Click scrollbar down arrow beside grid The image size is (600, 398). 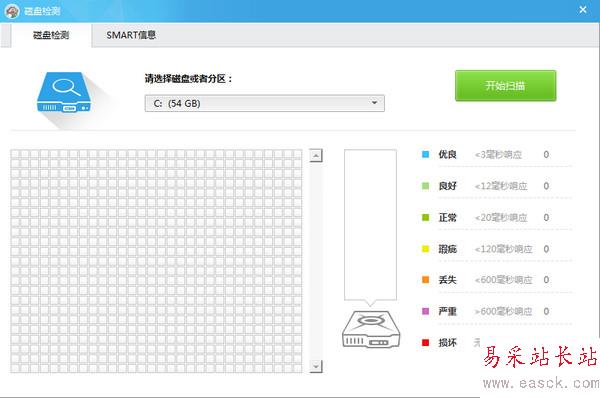(x=316, y=366)
